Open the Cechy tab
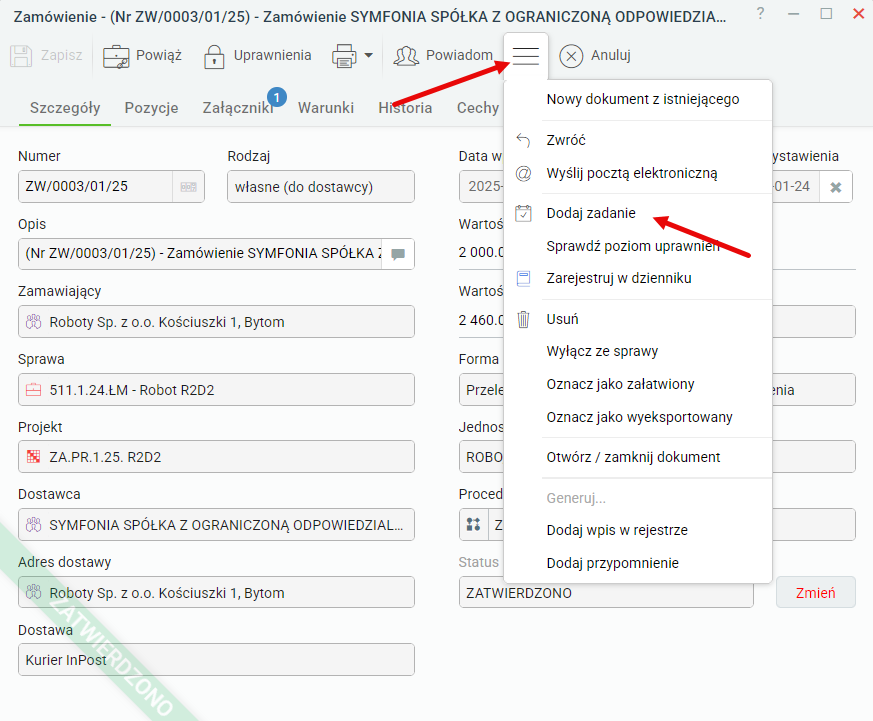The image size is (873, 721). pyautogui.click(x=478, y=108)
